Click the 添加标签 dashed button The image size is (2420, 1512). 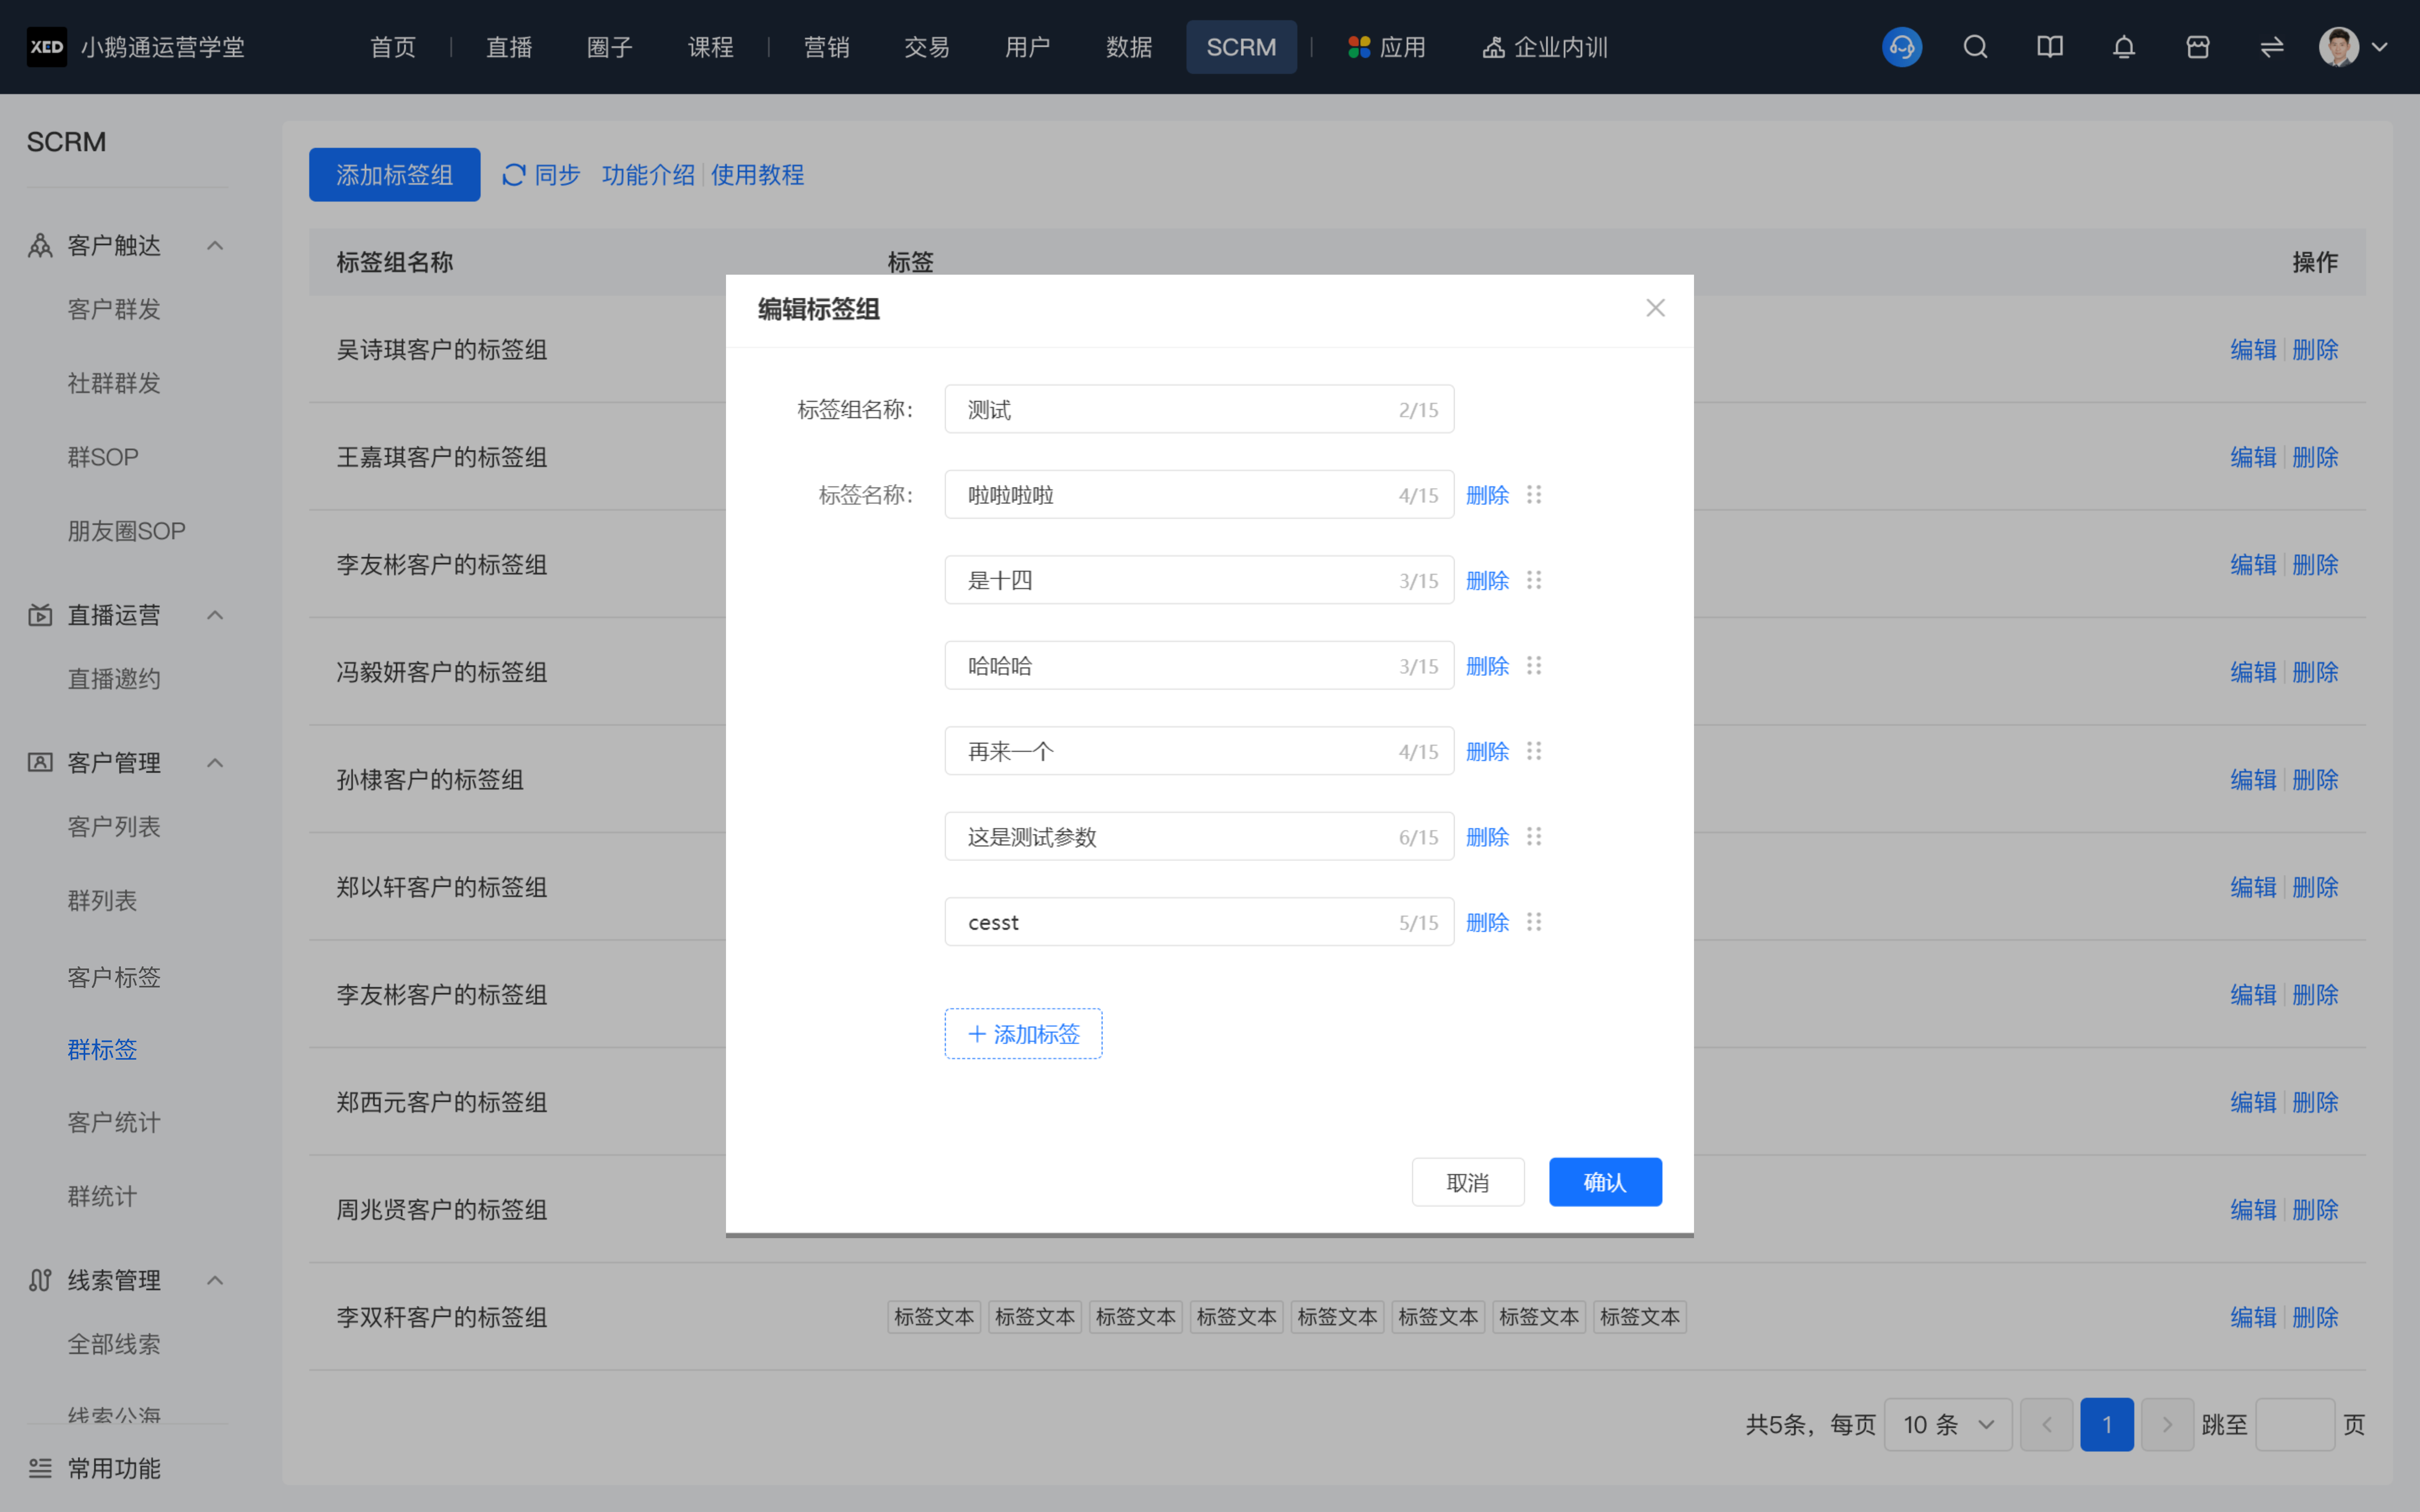pos(1023,1033)
